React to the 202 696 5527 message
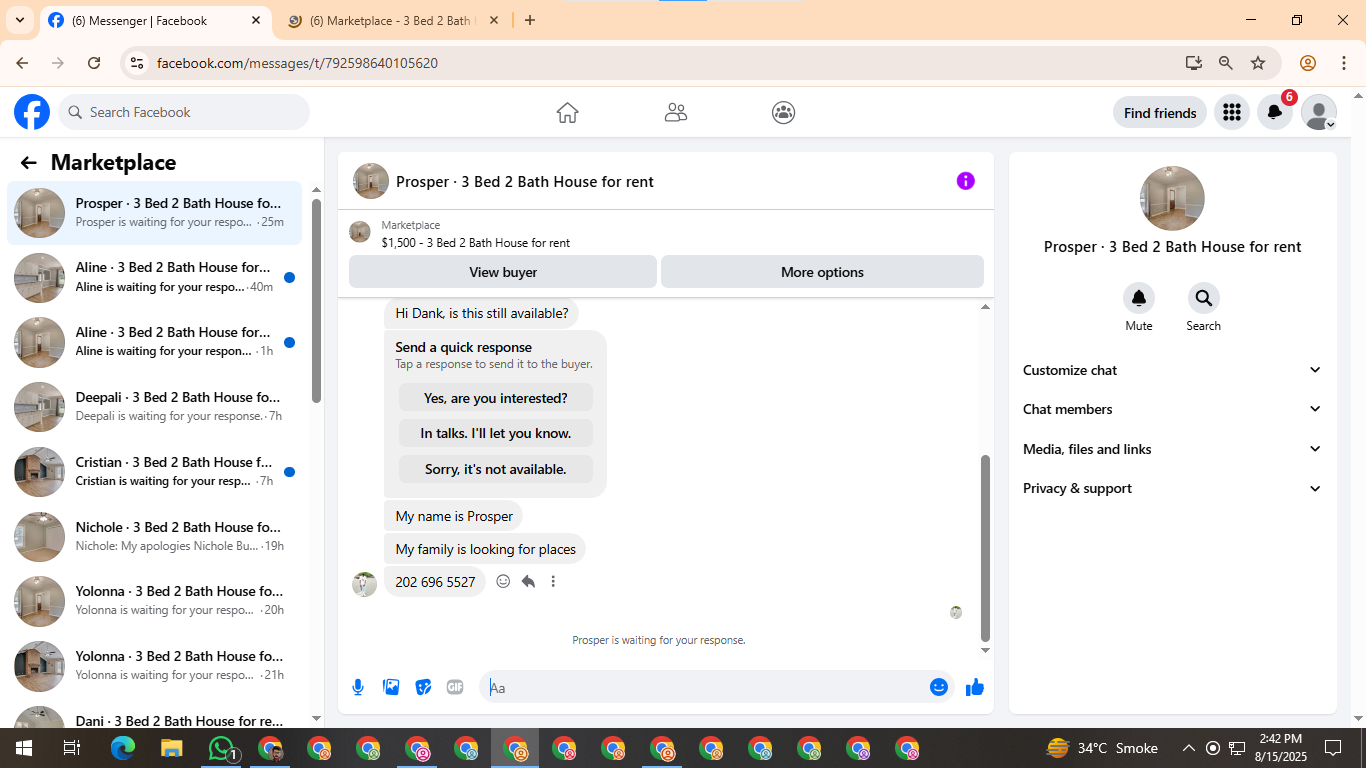This screenshot has width=1366, height=768. (503, 581)
